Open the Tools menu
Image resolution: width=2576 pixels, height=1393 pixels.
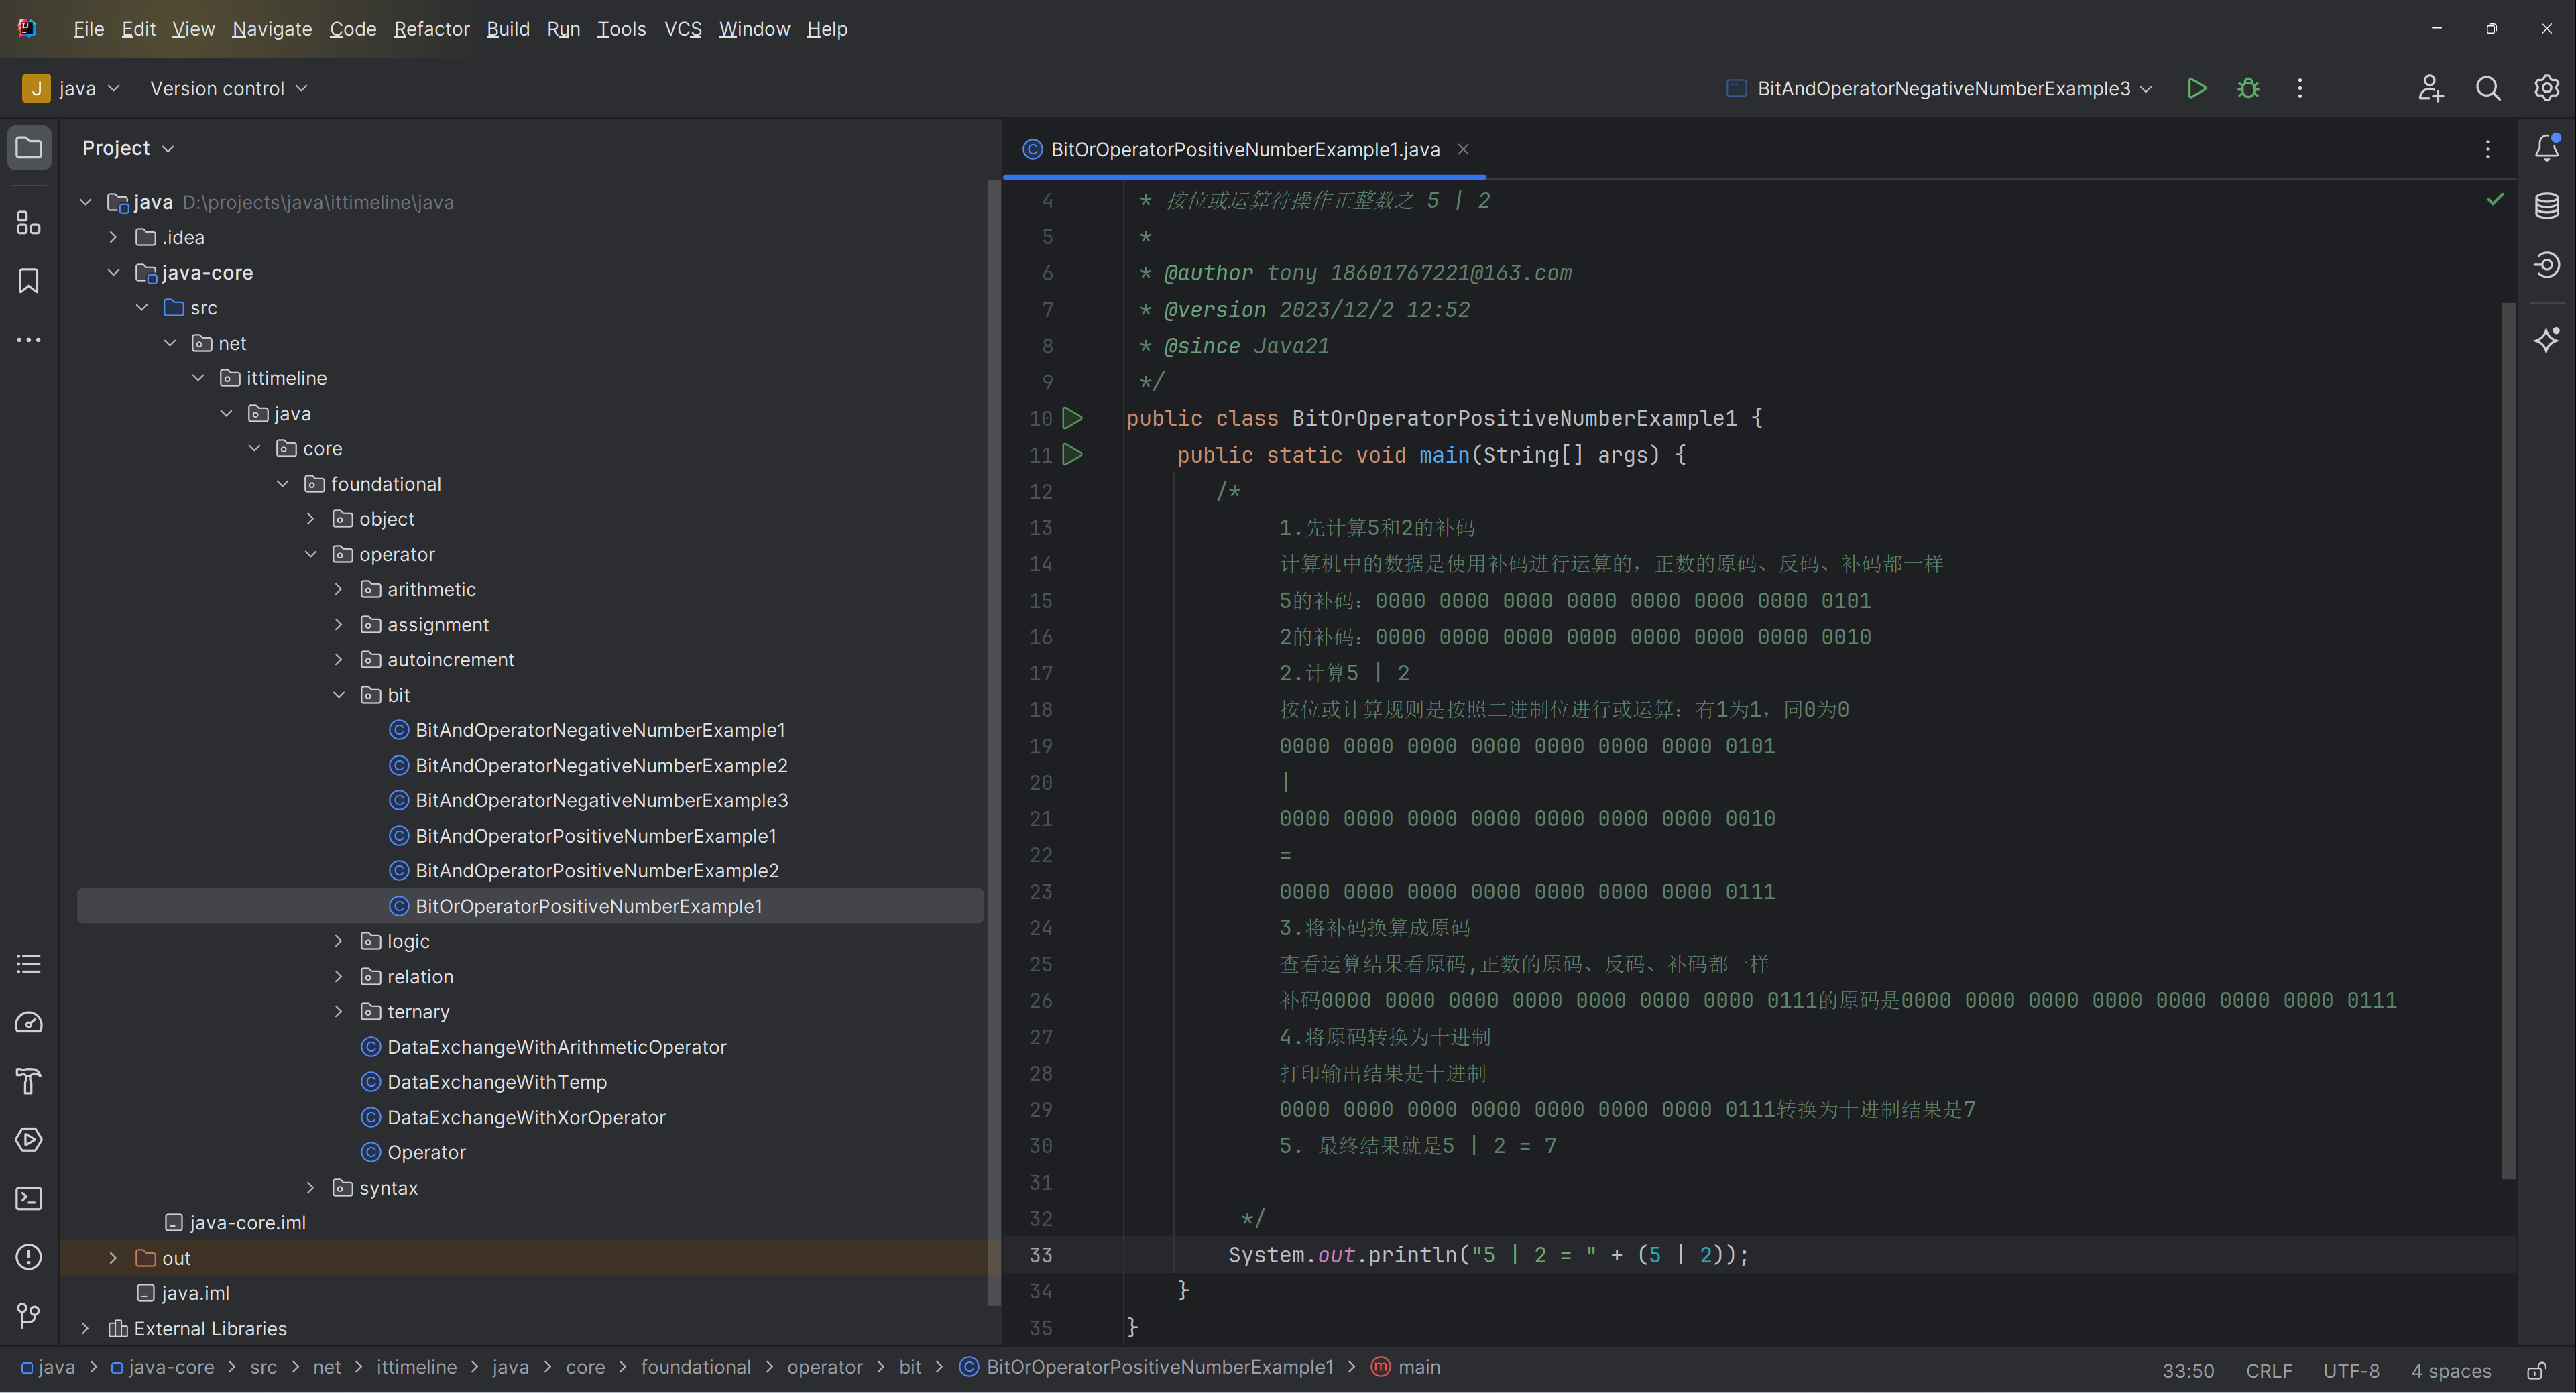(621, 29)
